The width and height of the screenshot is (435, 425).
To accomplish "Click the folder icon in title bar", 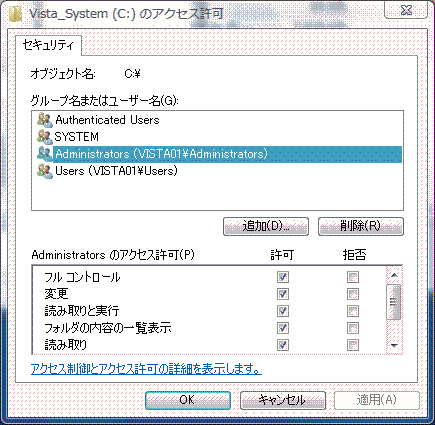I will point(15,14).
